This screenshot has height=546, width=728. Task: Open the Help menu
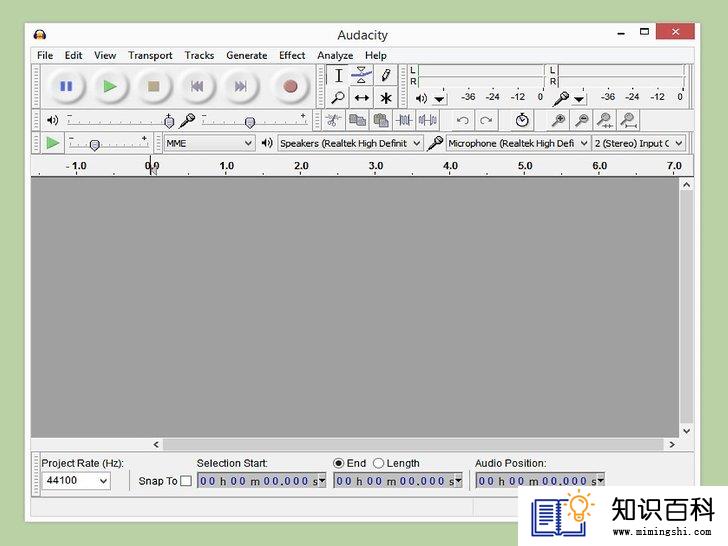[376, 55]
